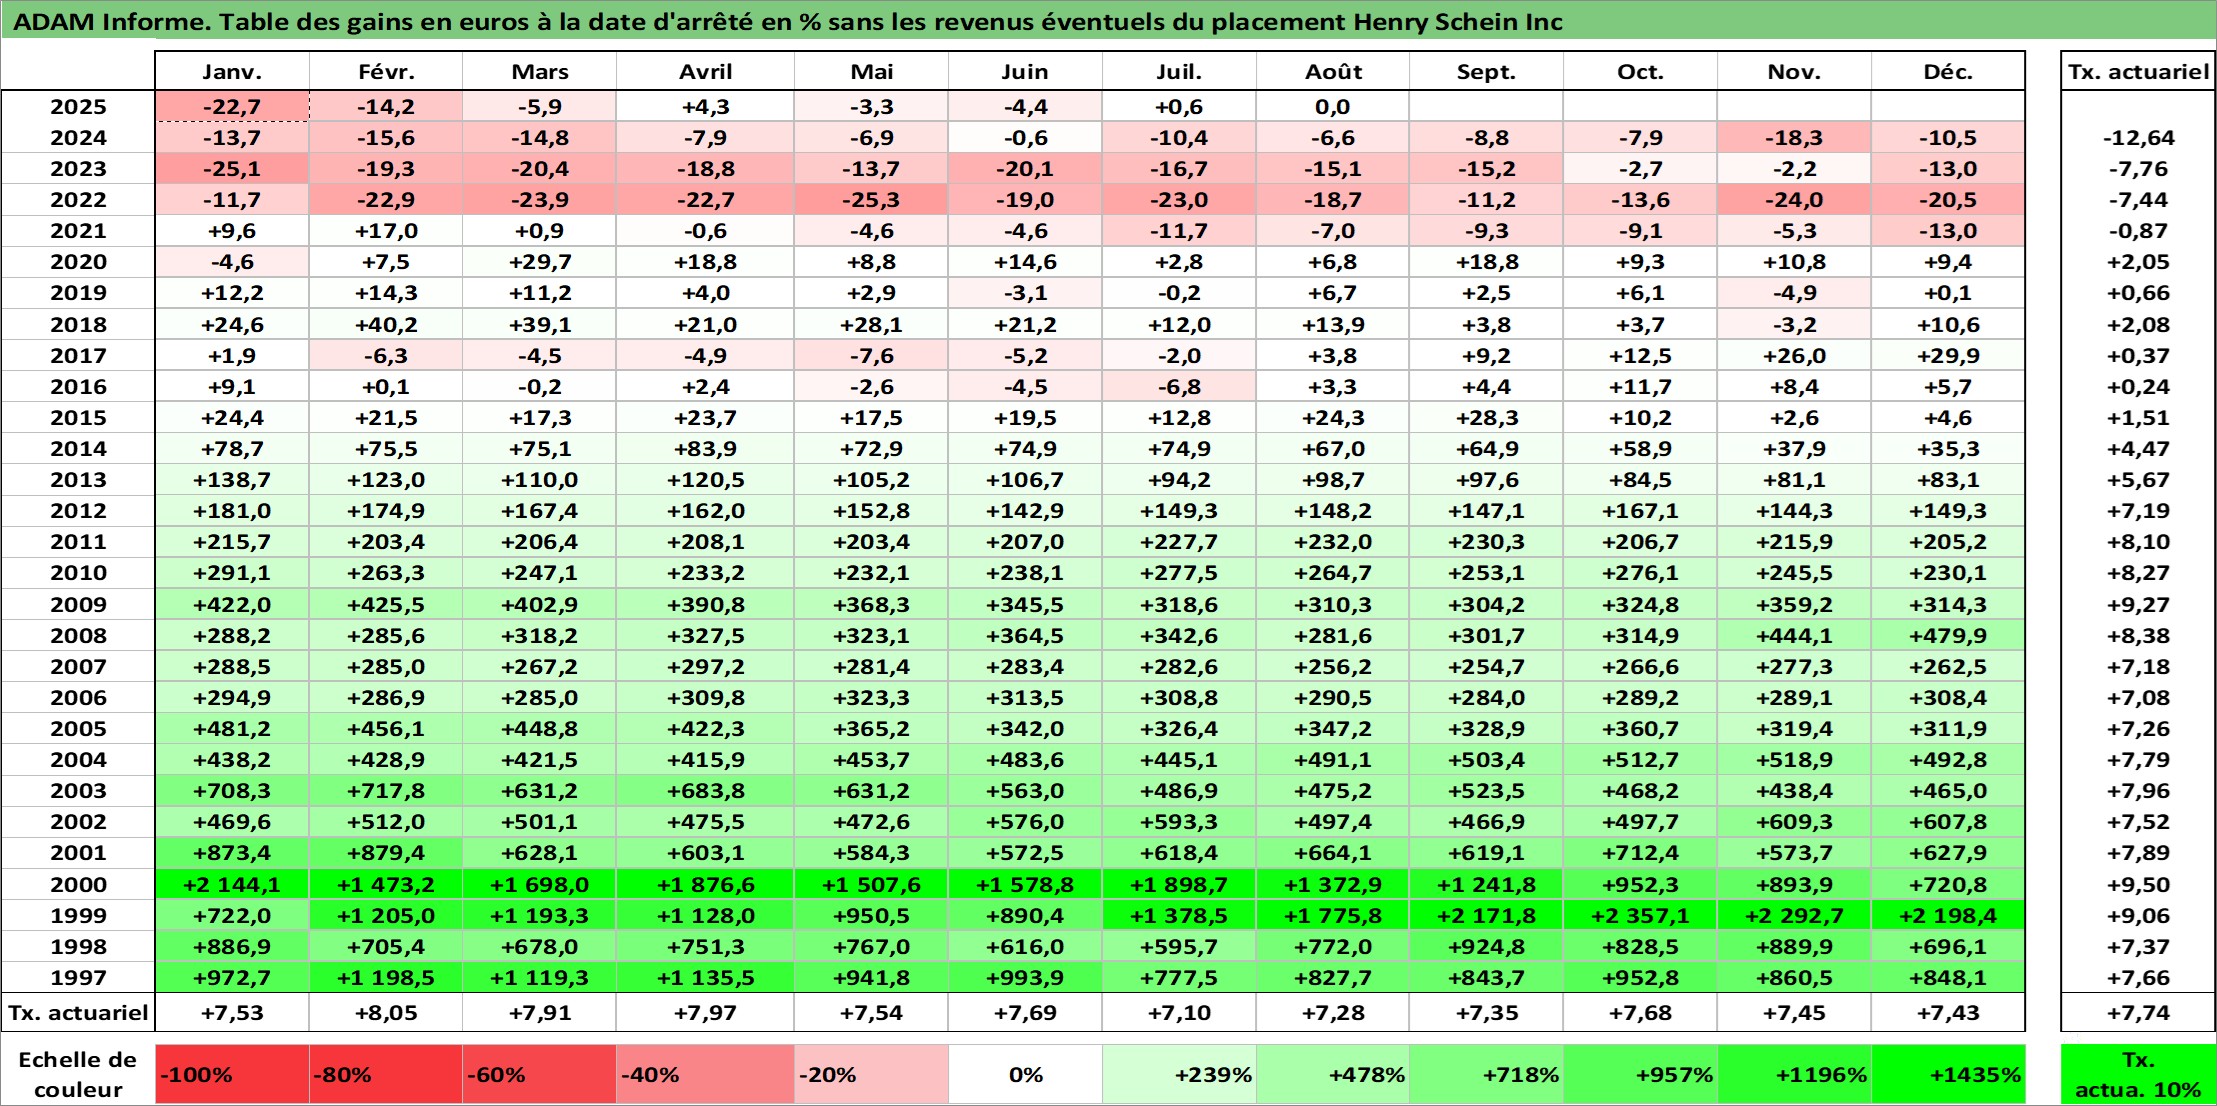Click the 'Mars' column header
Screen dimensions: 2217x1106
click(x=539, y=71)
